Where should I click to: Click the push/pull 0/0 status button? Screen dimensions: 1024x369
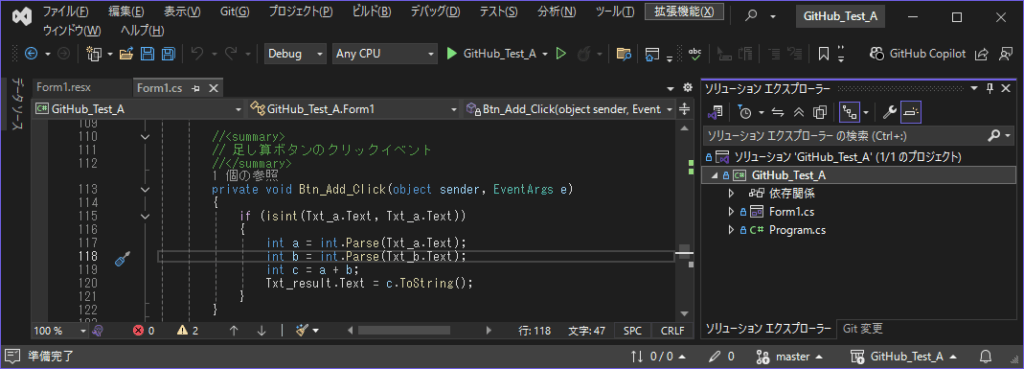(x=658, y=357)
